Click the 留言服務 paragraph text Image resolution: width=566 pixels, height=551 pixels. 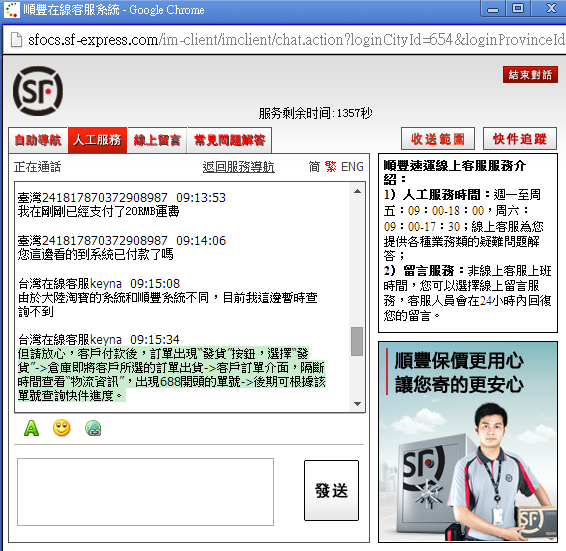(x=467, y=293)
